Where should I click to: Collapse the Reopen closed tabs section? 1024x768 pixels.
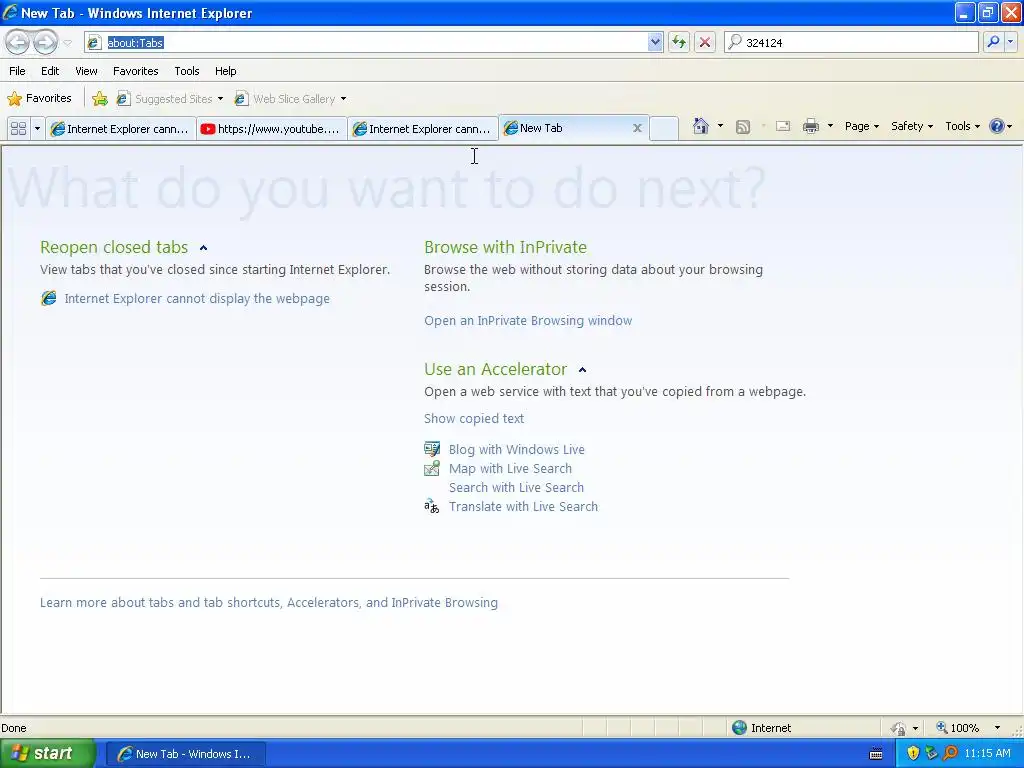tap(203, 248)
